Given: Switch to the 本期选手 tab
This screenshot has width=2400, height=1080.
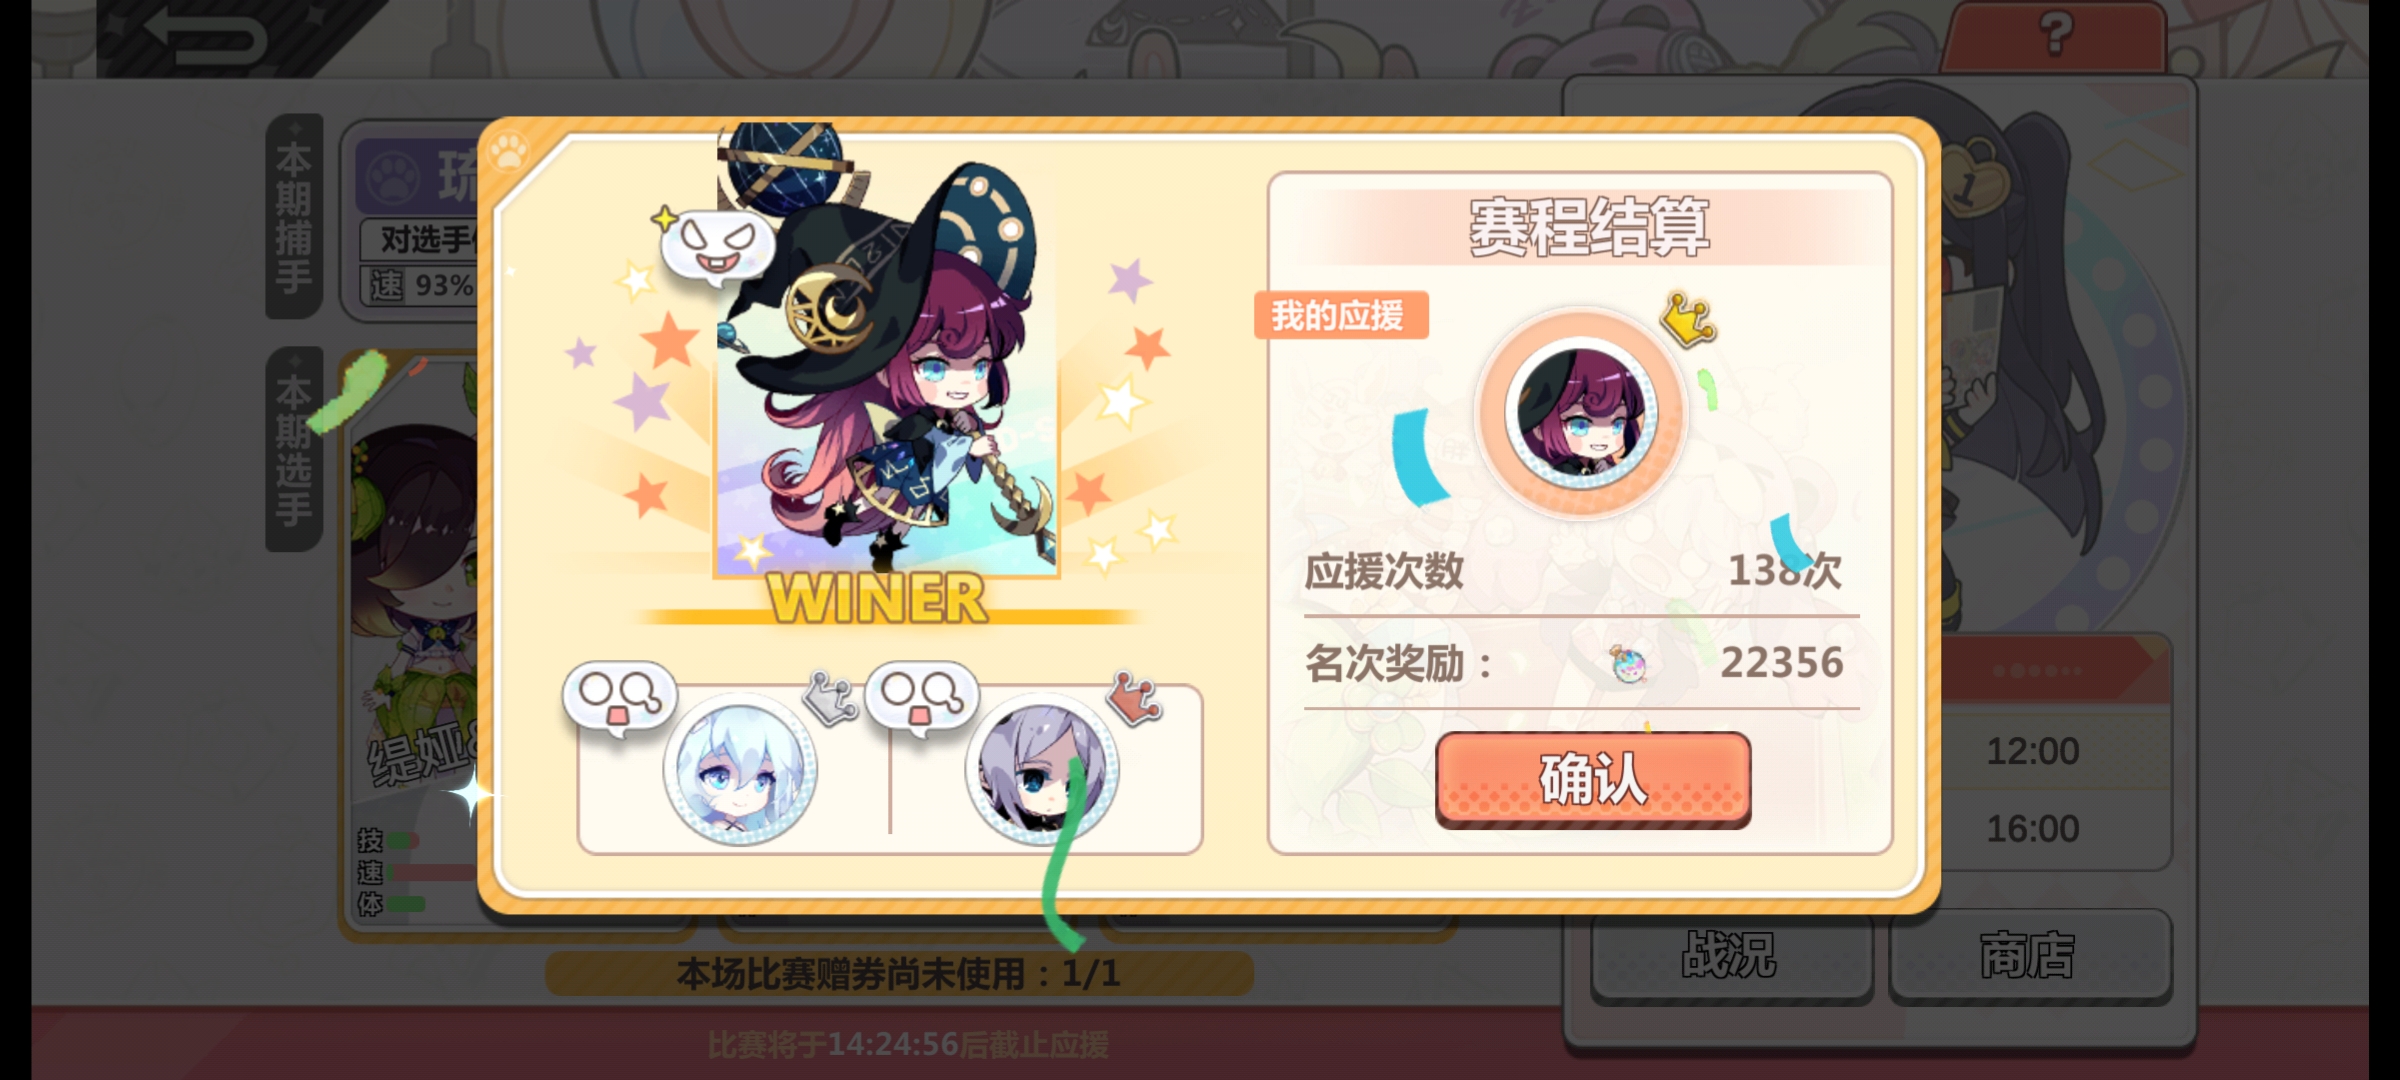Looking at the screenshot, I should [x=294, y=448].
